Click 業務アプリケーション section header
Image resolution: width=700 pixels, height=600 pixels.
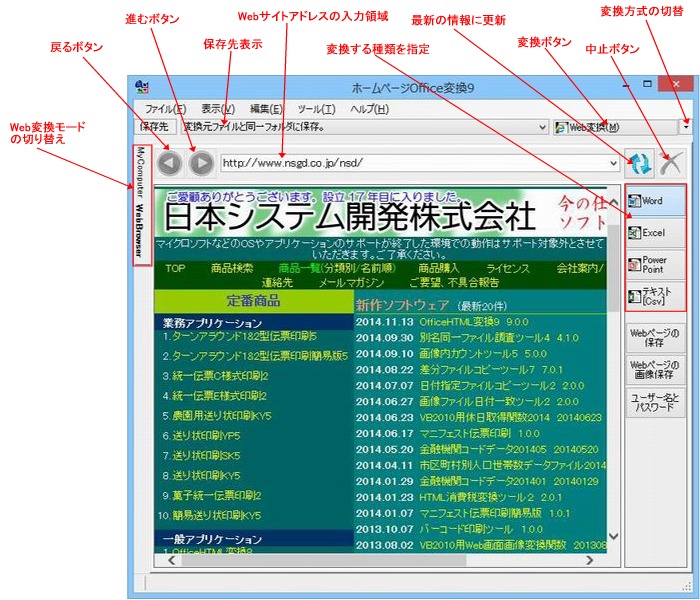(212, 322)
